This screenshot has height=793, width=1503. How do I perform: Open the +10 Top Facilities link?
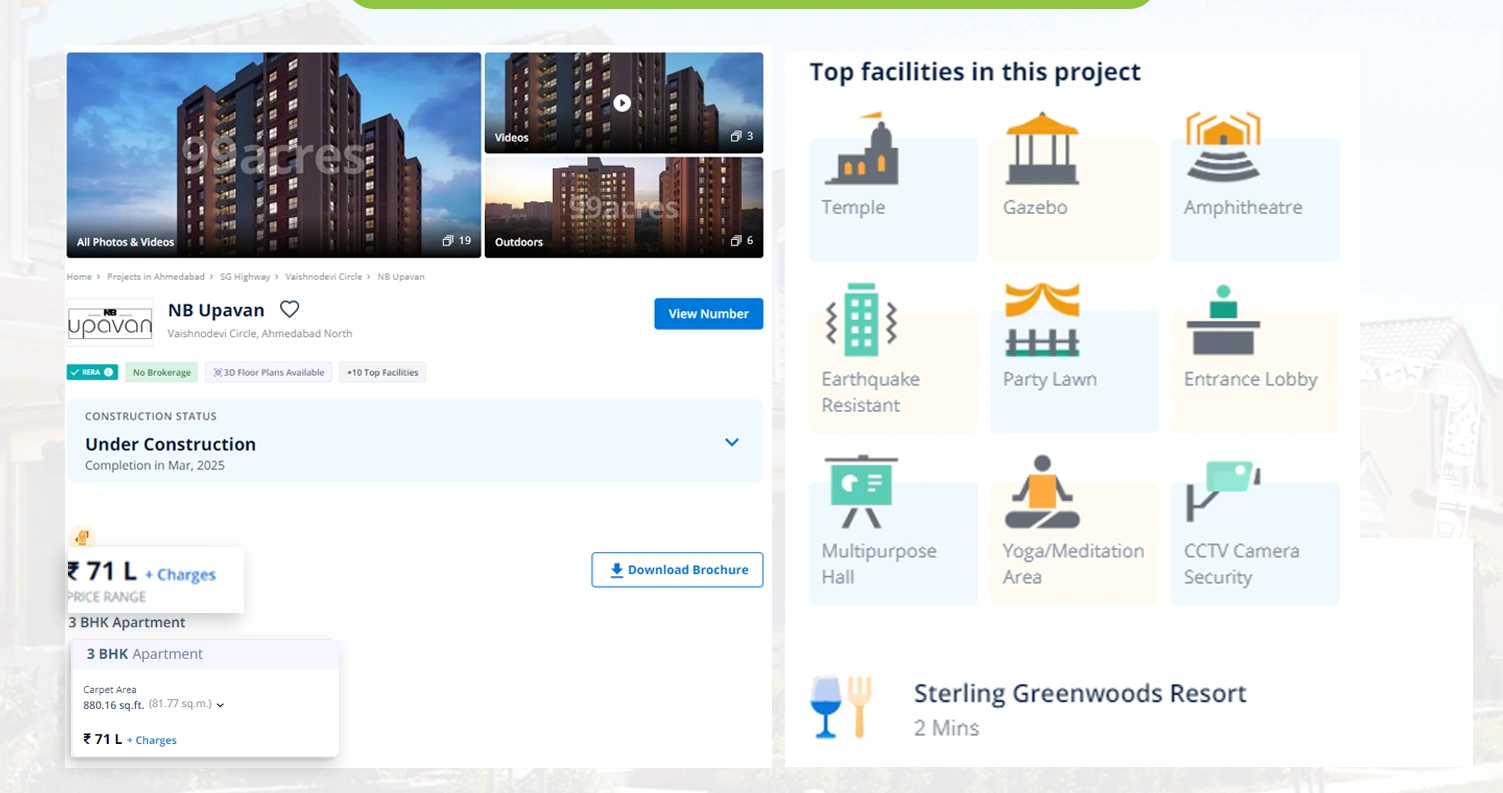click(x=382, y=371)
